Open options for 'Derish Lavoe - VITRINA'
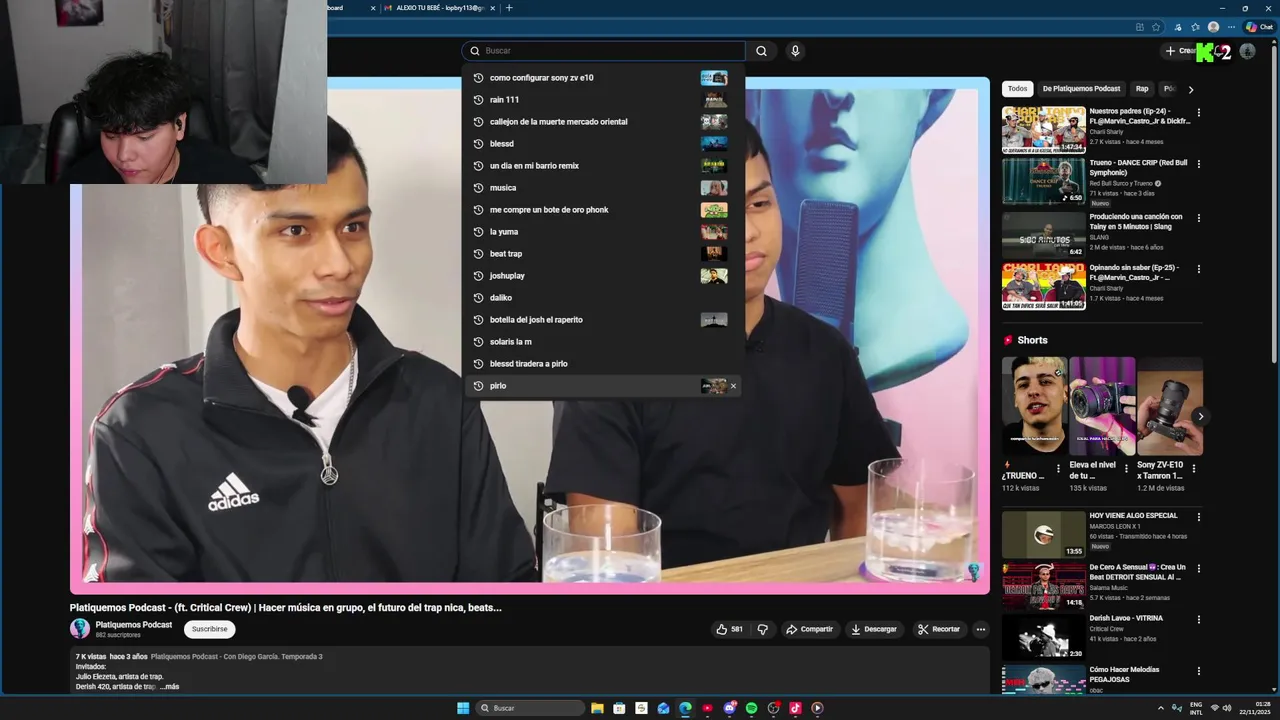The image size is (1280, 720). [1199, 620]
